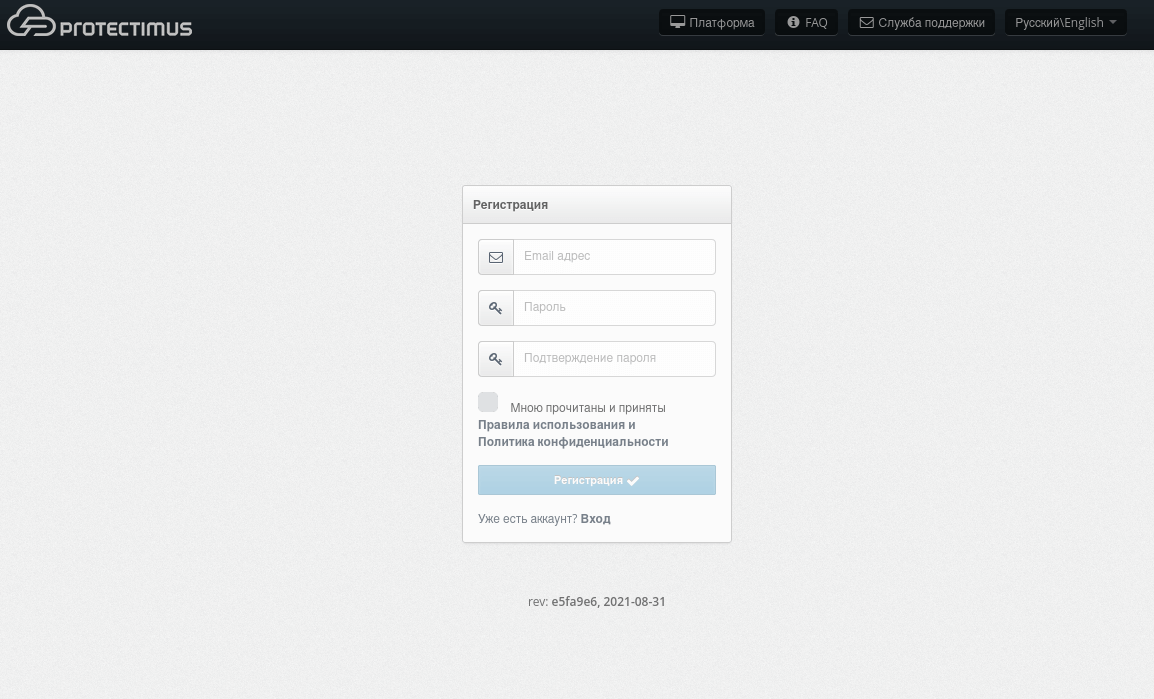Expand the Русский\English language dropdown
The image size is (1154, 699).
[1066, 22]
